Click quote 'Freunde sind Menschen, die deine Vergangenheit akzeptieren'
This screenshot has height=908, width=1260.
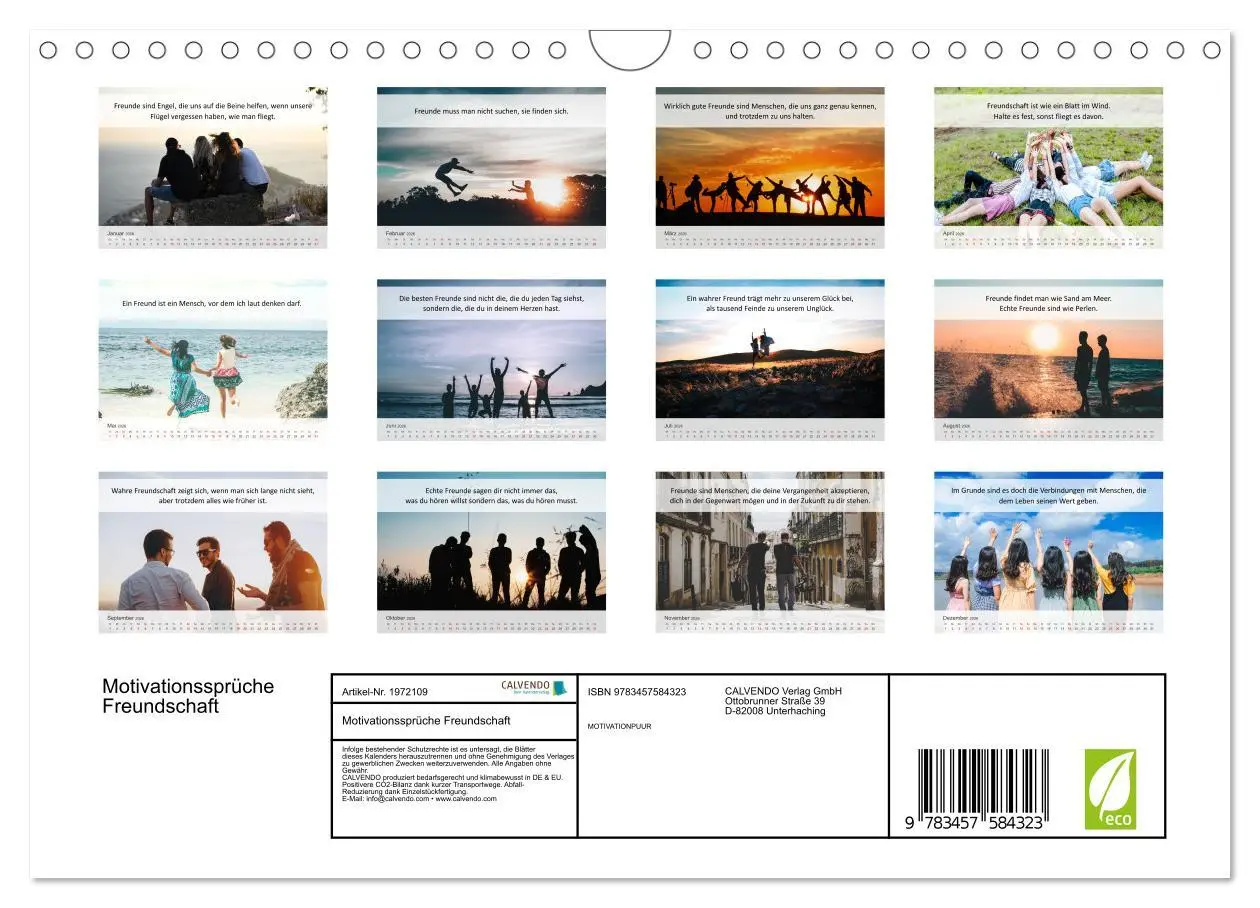[770, 490]
